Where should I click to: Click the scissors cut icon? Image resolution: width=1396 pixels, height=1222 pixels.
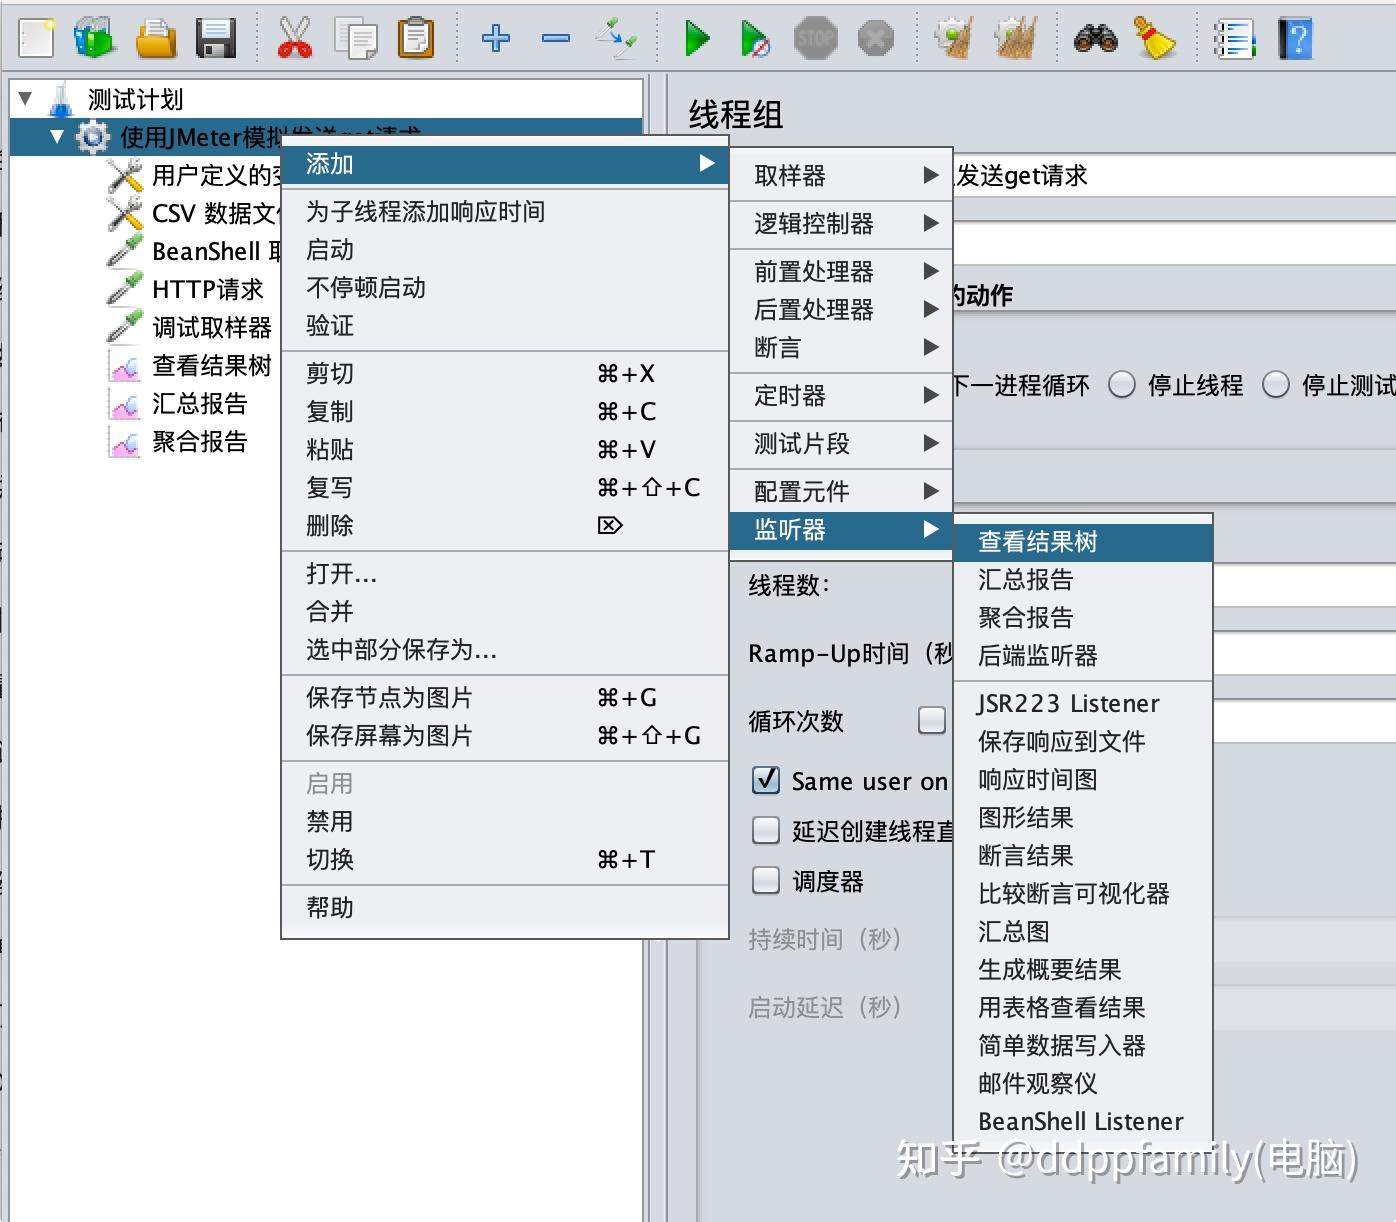tap(295, 39)
